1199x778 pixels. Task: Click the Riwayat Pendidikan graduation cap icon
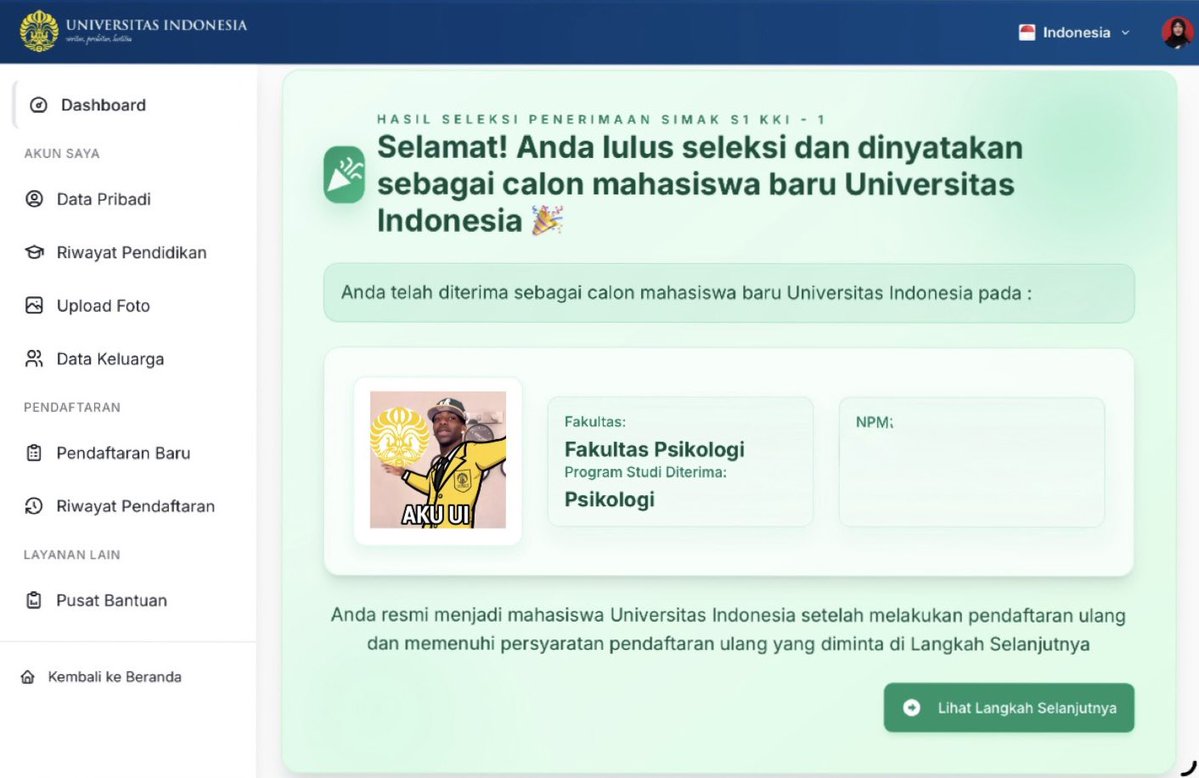pos(34,252)
